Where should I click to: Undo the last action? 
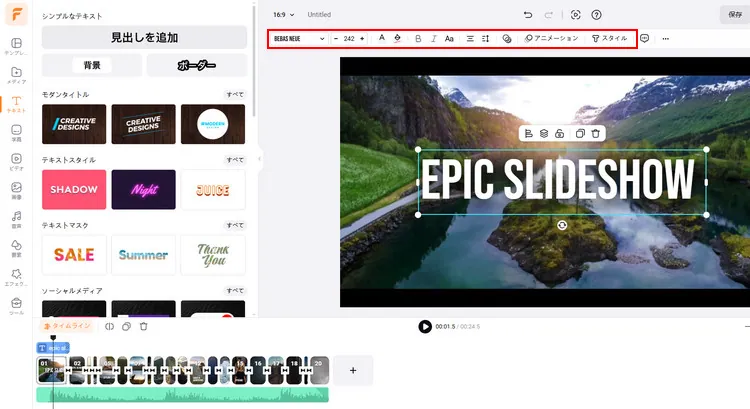click(528, 15)
